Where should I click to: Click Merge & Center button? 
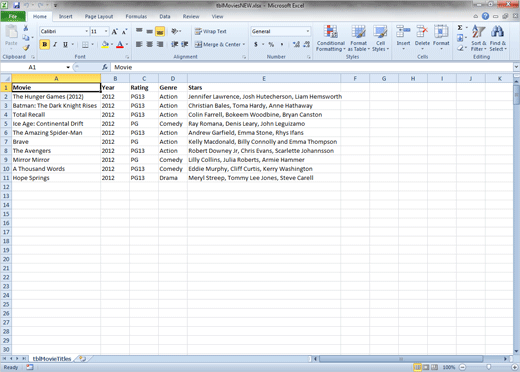[x=217, y=44]
